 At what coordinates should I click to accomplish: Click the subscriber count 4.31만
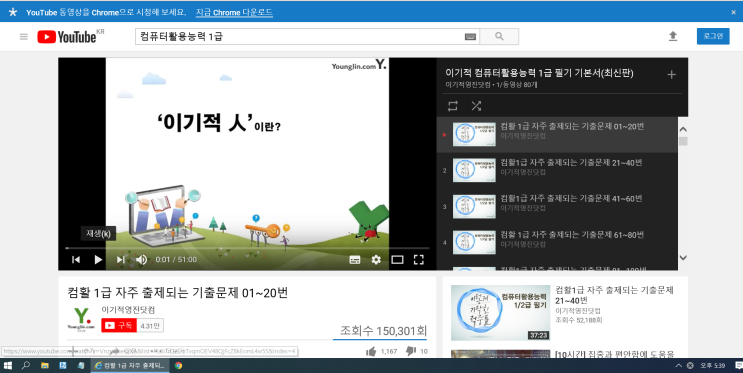click(150, 326)
